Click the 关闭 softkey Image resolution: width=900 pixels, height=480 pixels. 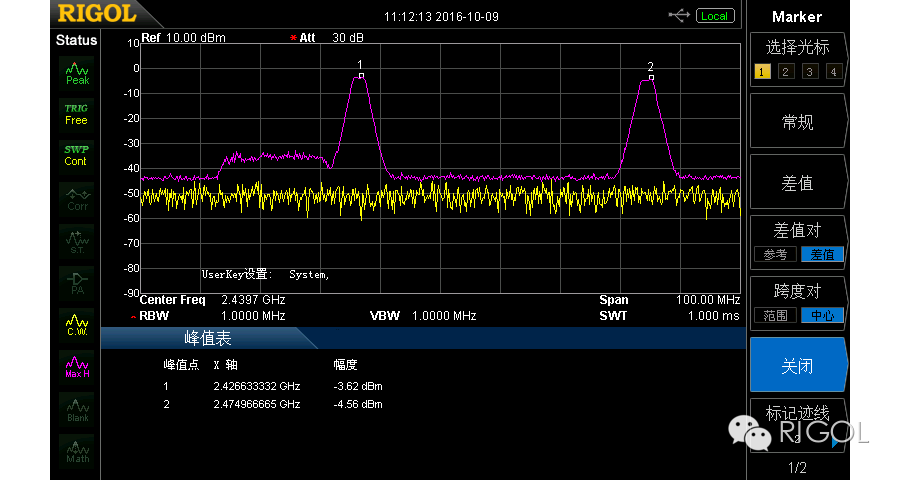797,365
